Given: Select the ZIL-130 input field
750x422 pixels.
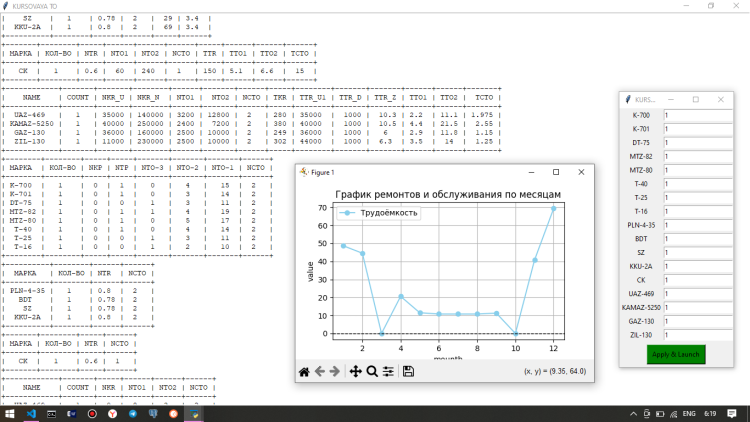Looking at the screenshot, I should (x=697, y=335).
